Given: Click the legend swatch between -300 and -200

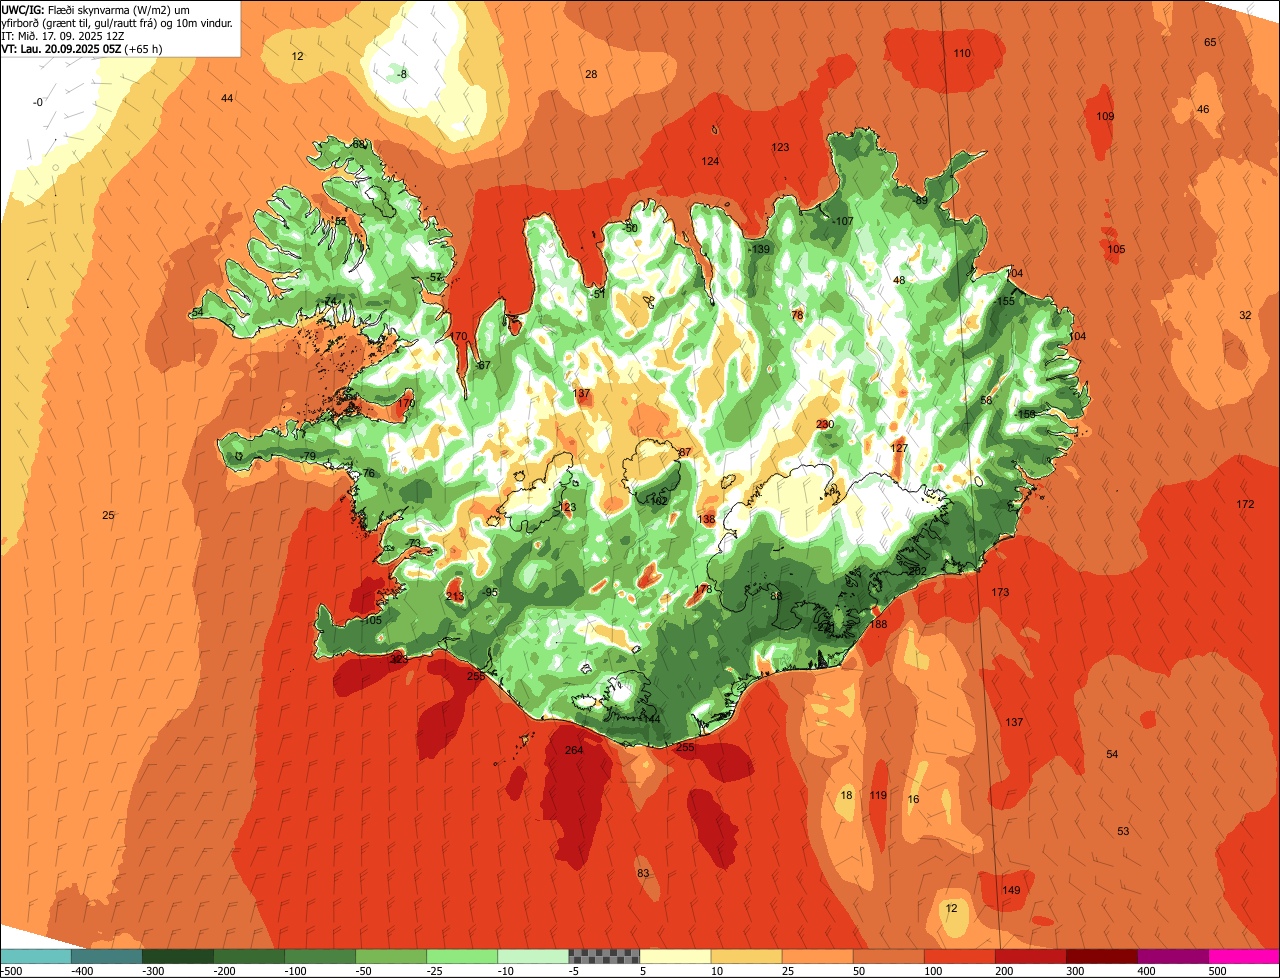Looking at the screenshot, I should coord(177,956).
